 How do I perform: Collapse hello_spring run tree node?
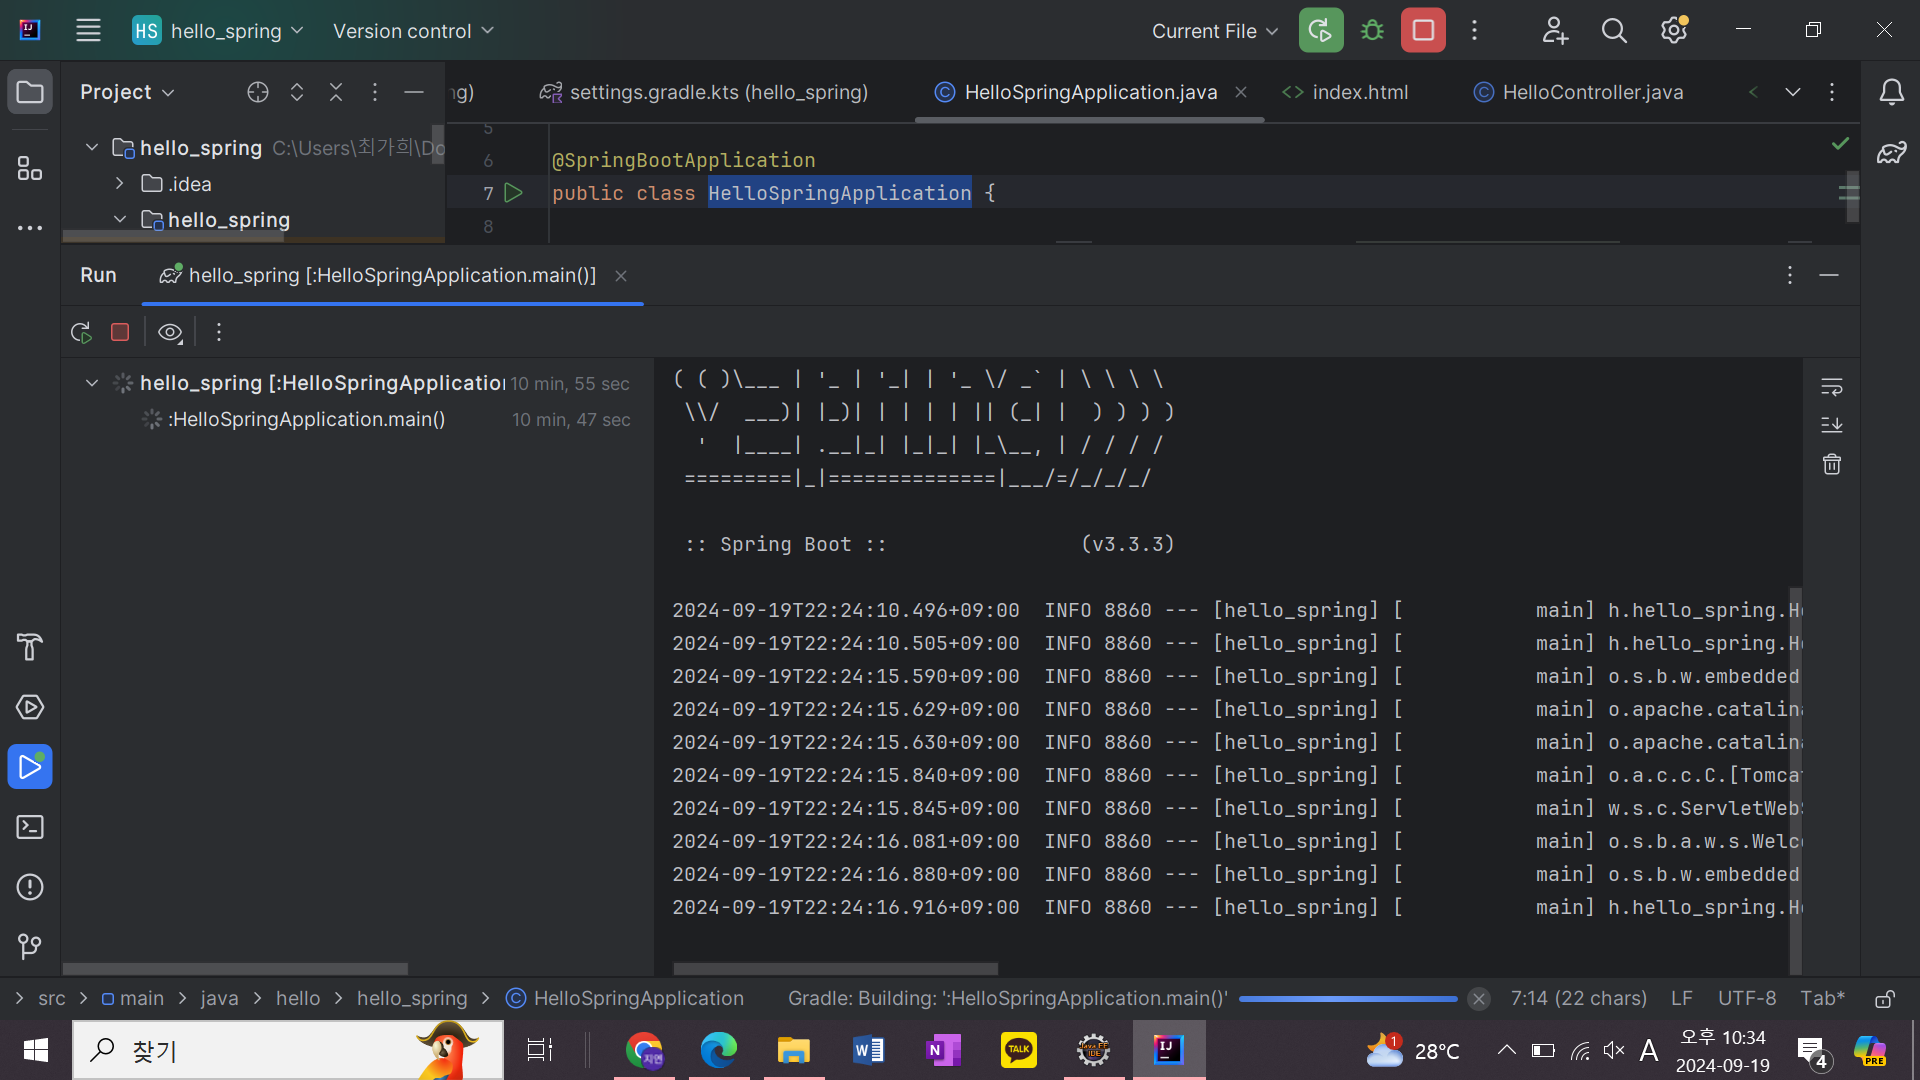(x=92, y=382)
